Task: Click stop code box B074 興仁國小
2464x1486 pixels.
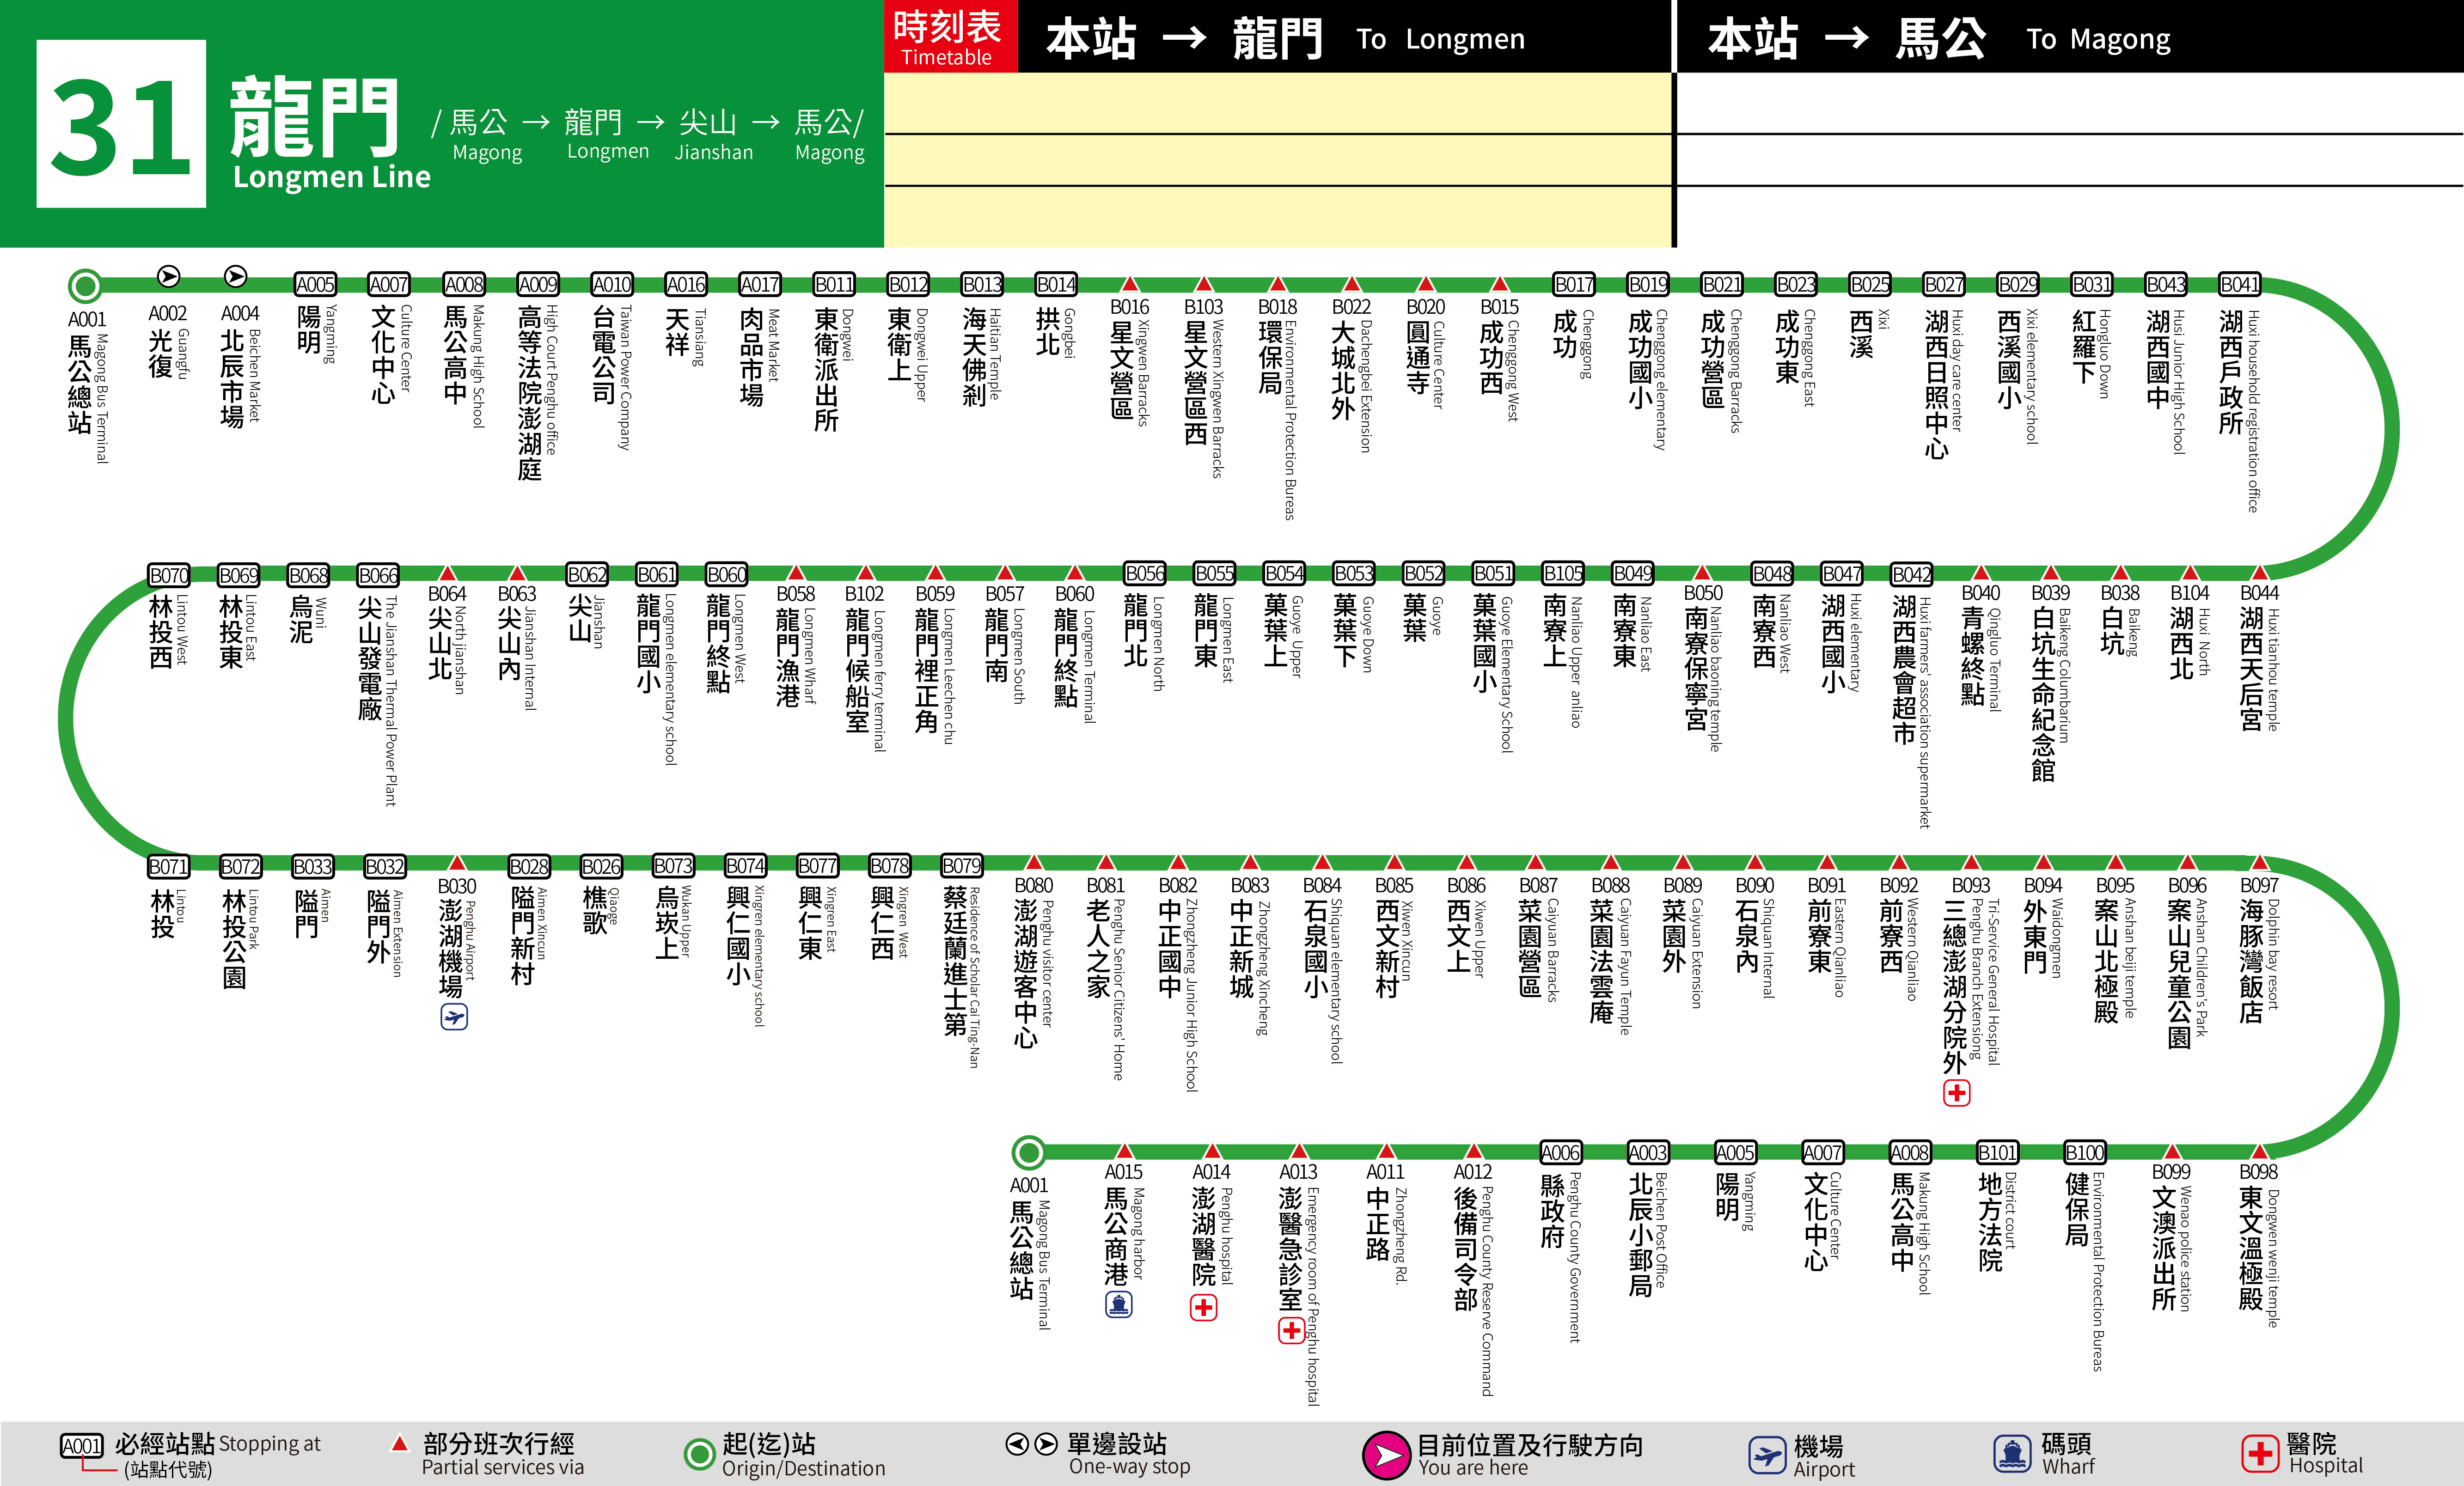Action: coord(746,866)
